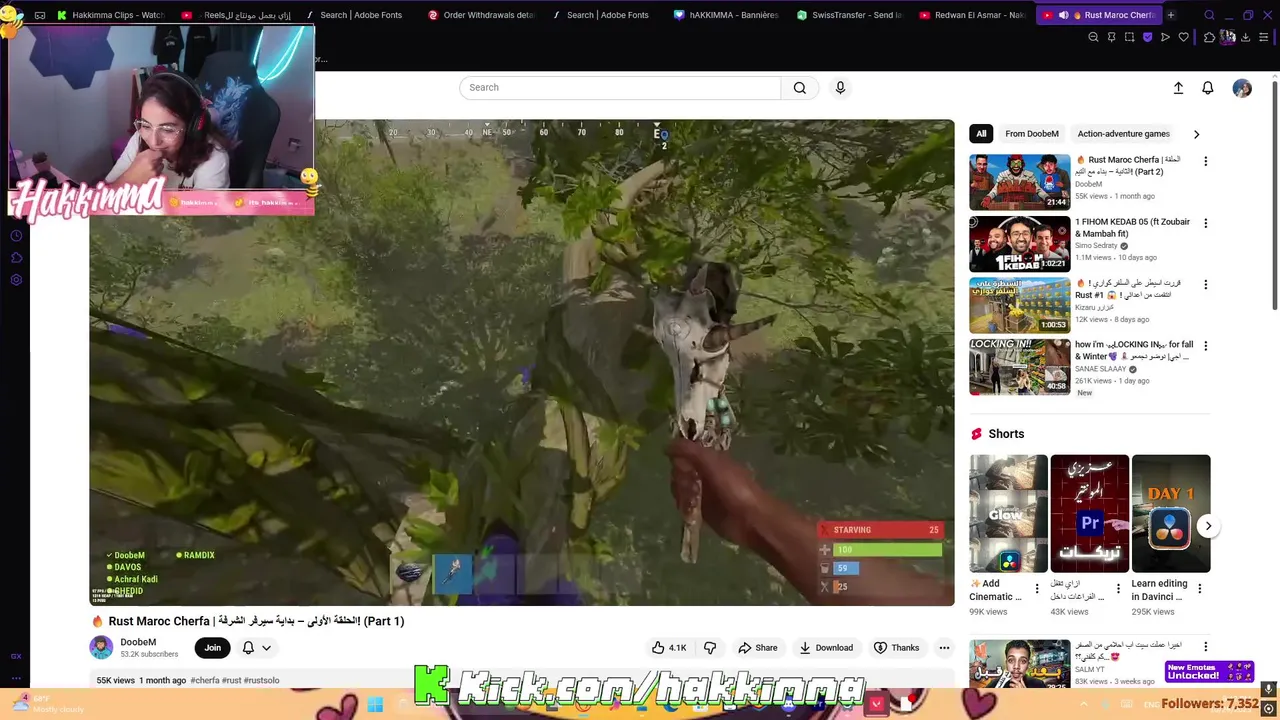Image resolution: width=1280 pixels, height=720 pixels.
Task: Switch to the SwissTransfer tab
Action: click(x=850, y=15)
